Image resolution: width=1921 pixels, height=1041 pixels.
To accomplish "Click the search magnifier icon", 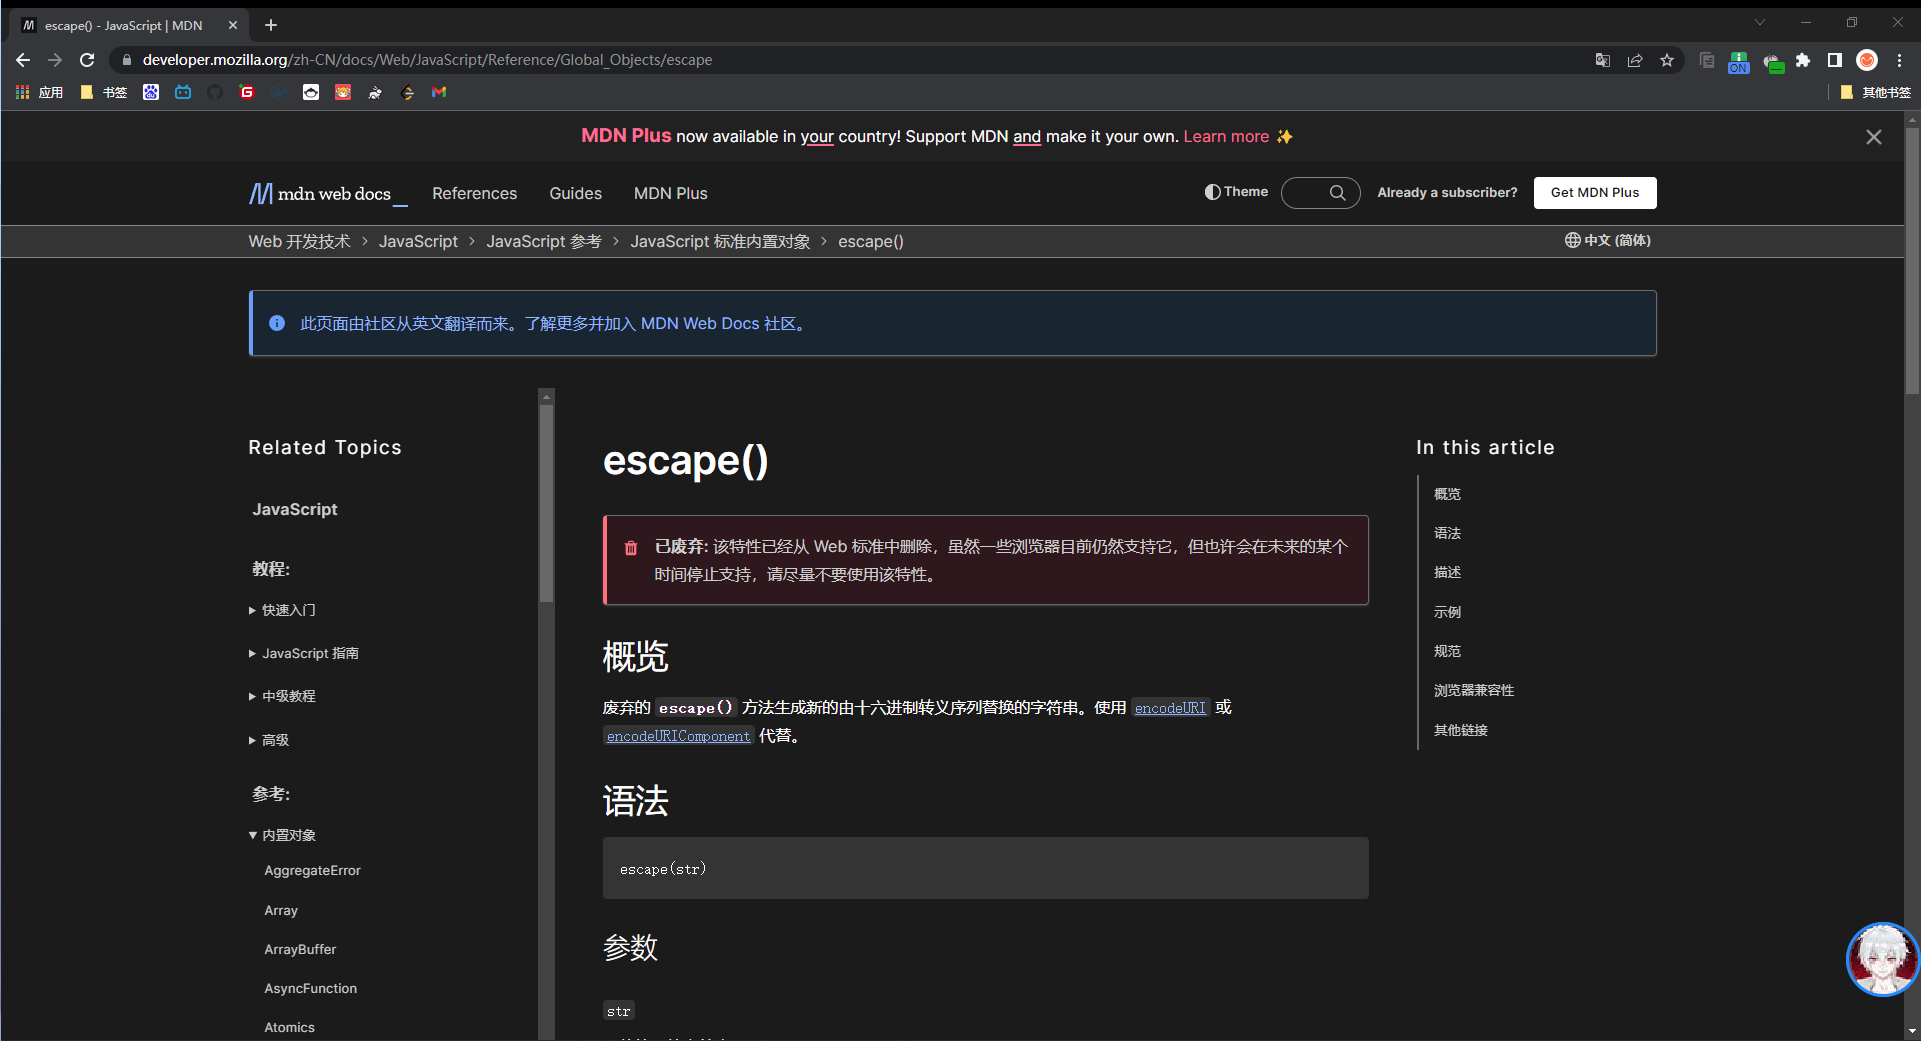I will click(1337, 193).
